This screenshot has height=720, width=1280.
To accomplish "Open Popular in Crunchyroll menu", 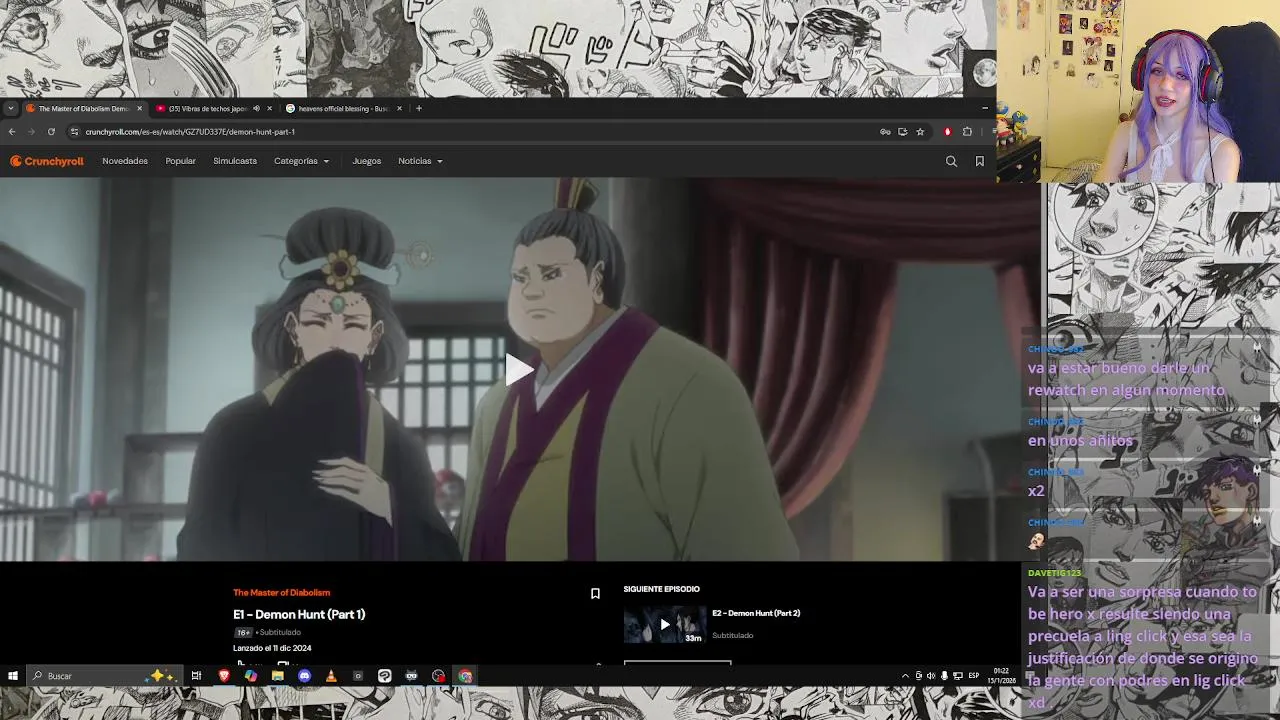I will [180, 161].
